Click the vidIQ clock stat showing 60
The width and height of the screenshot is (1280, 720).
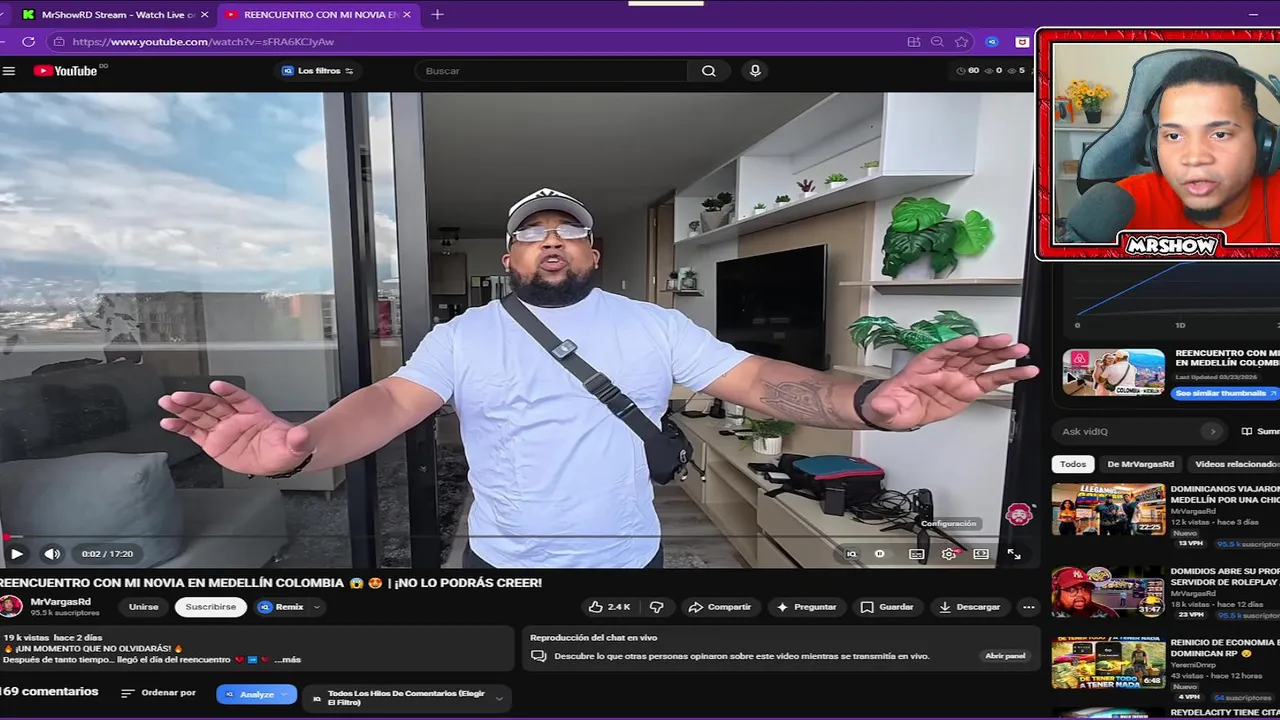coord(968,71)
